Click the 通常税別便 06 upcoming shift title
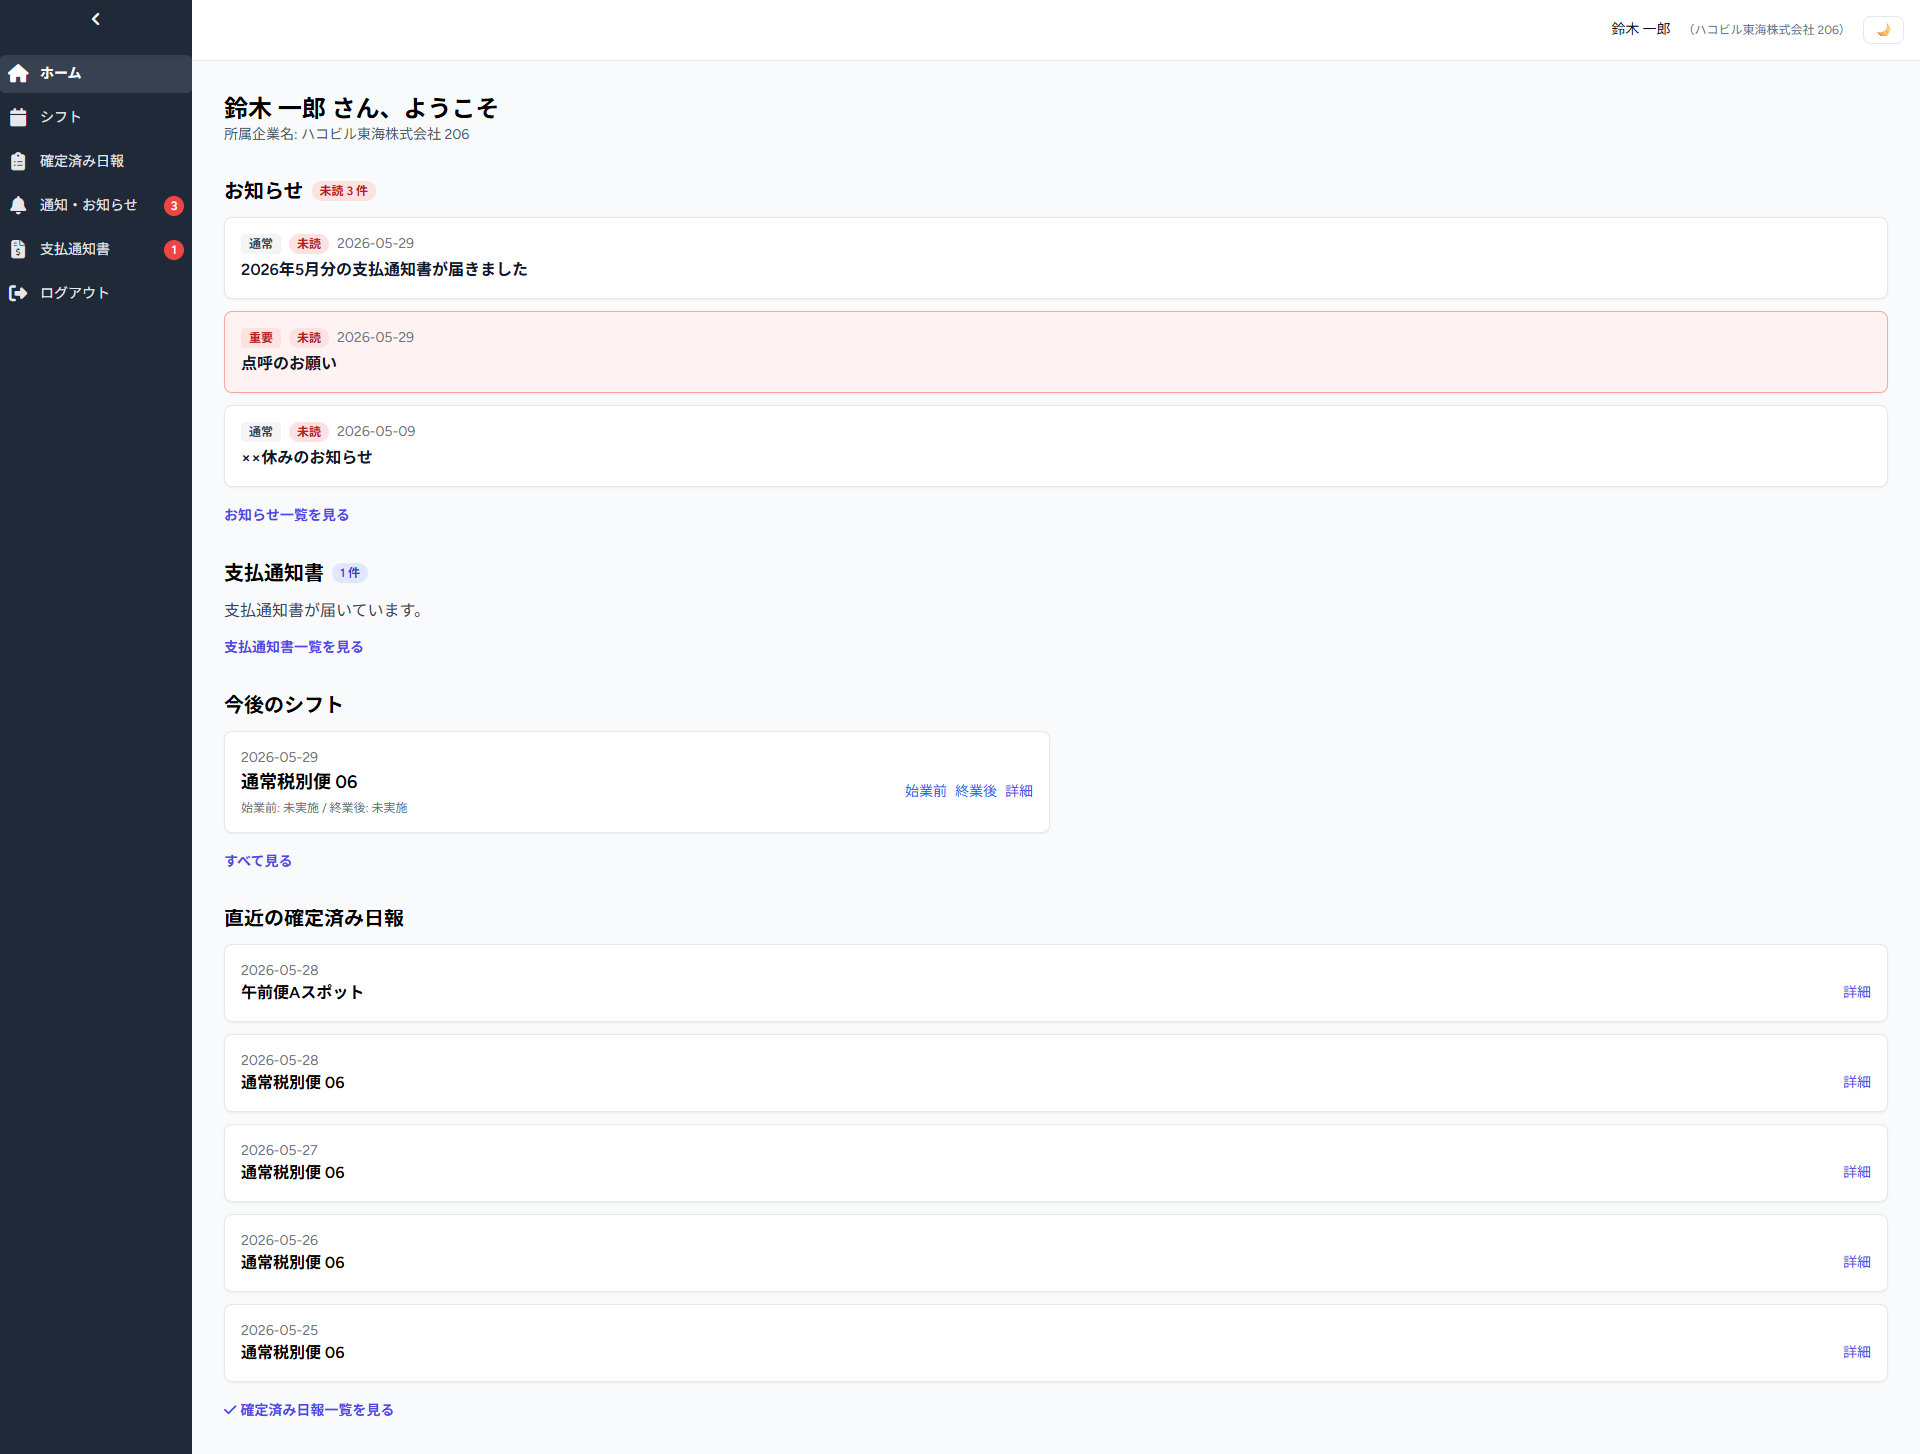The width and height of the screenshot is (1920, 1454). [x=299, y=782]
